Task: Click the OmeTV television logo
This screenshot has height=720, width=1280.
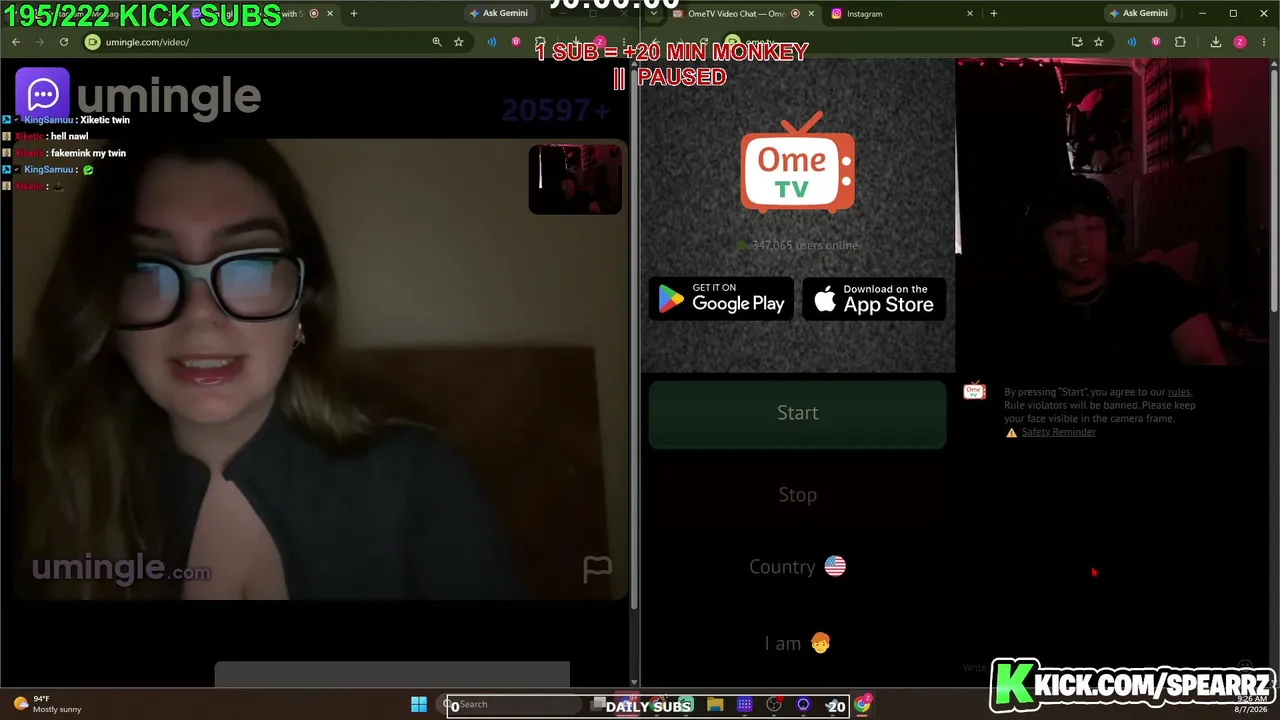Action: pyautogui.click(x=797, y=162)
